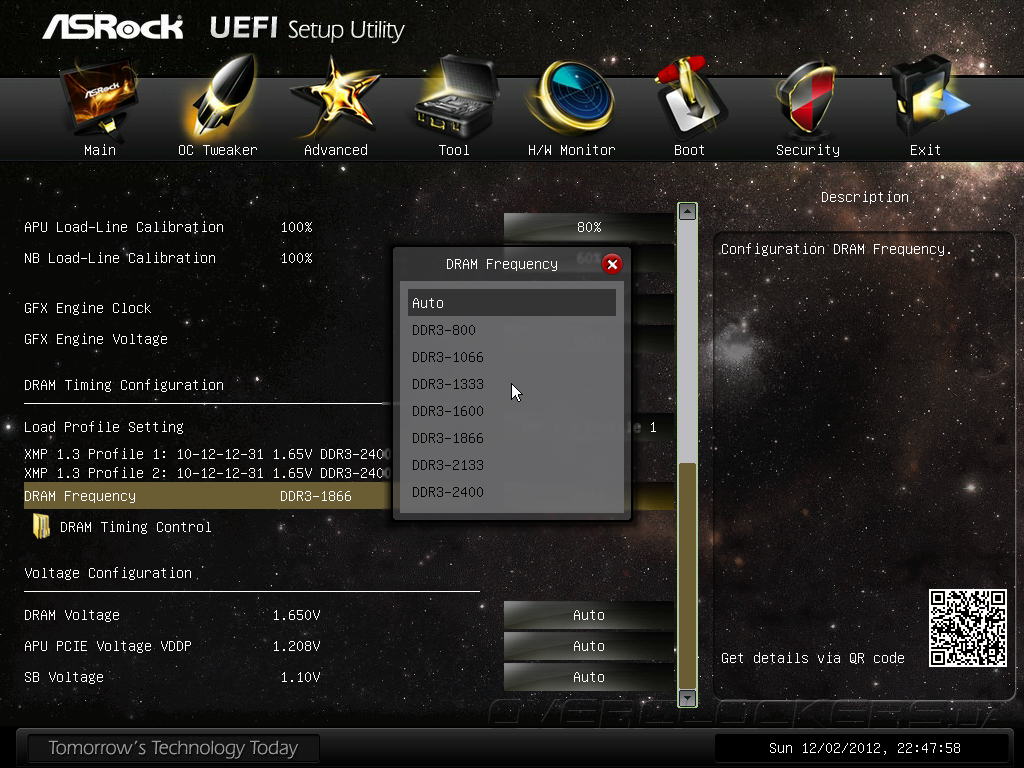
Task: Pick DDR3-2133 frequency option
Action: tap(511, 465)
